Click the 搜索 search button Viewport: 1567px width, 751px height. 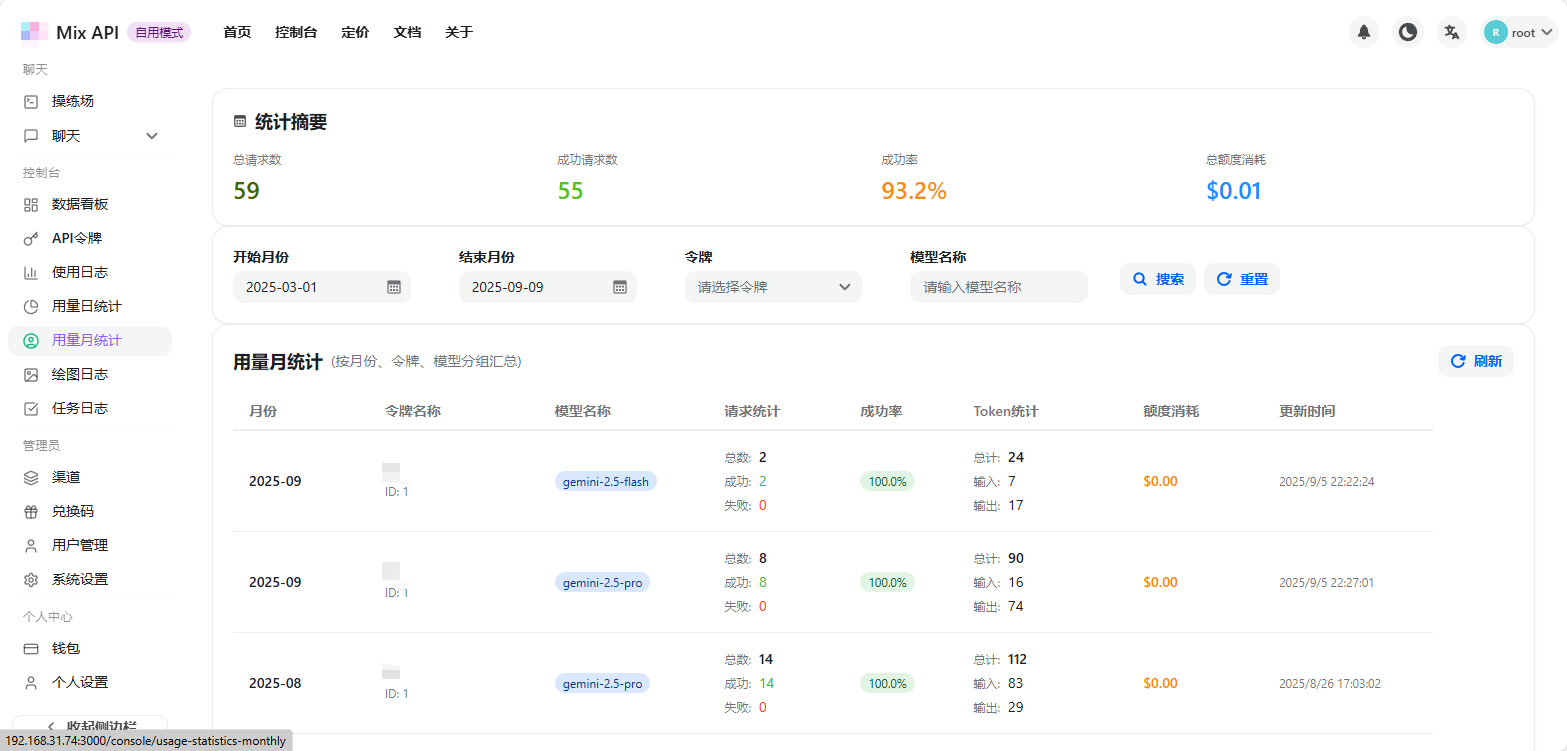point(1157,279)
